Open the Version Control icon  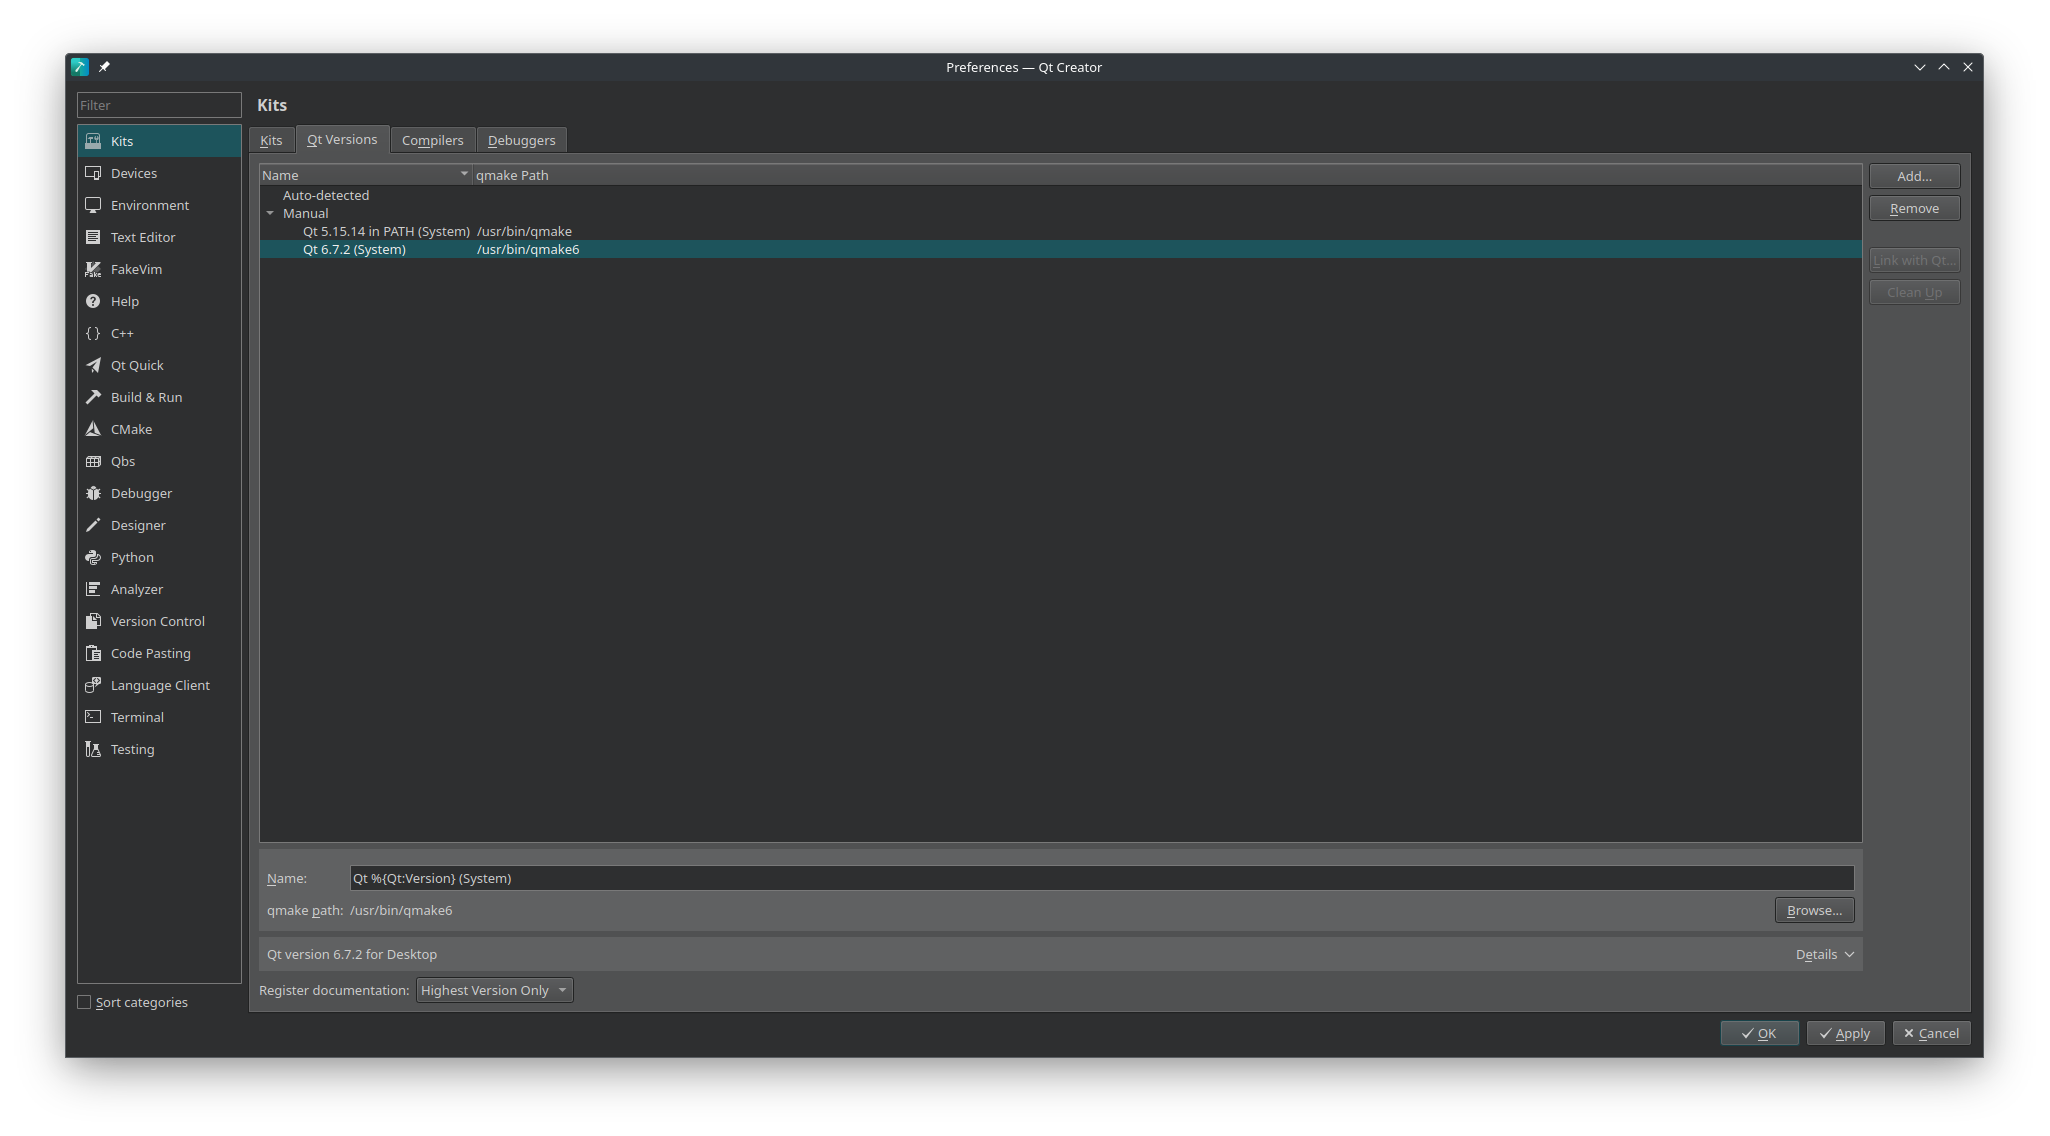pos(93,621)
